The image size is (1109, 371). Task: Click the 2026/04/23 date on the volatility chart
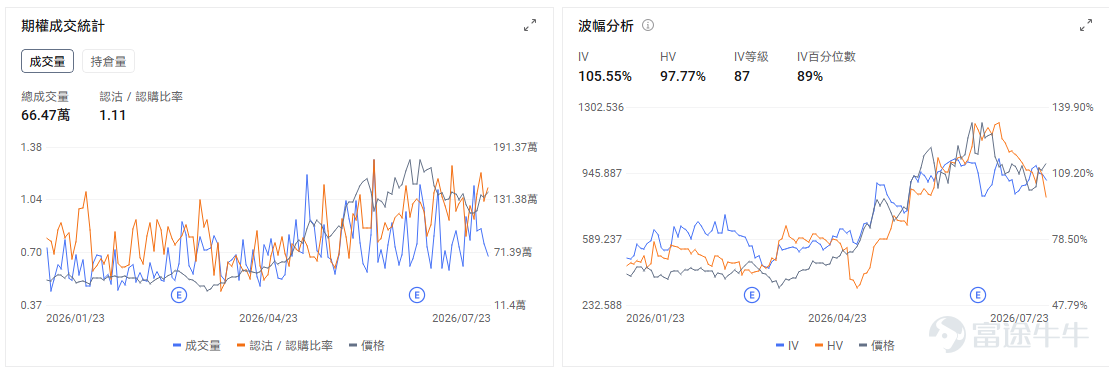(x=837, y=318)
